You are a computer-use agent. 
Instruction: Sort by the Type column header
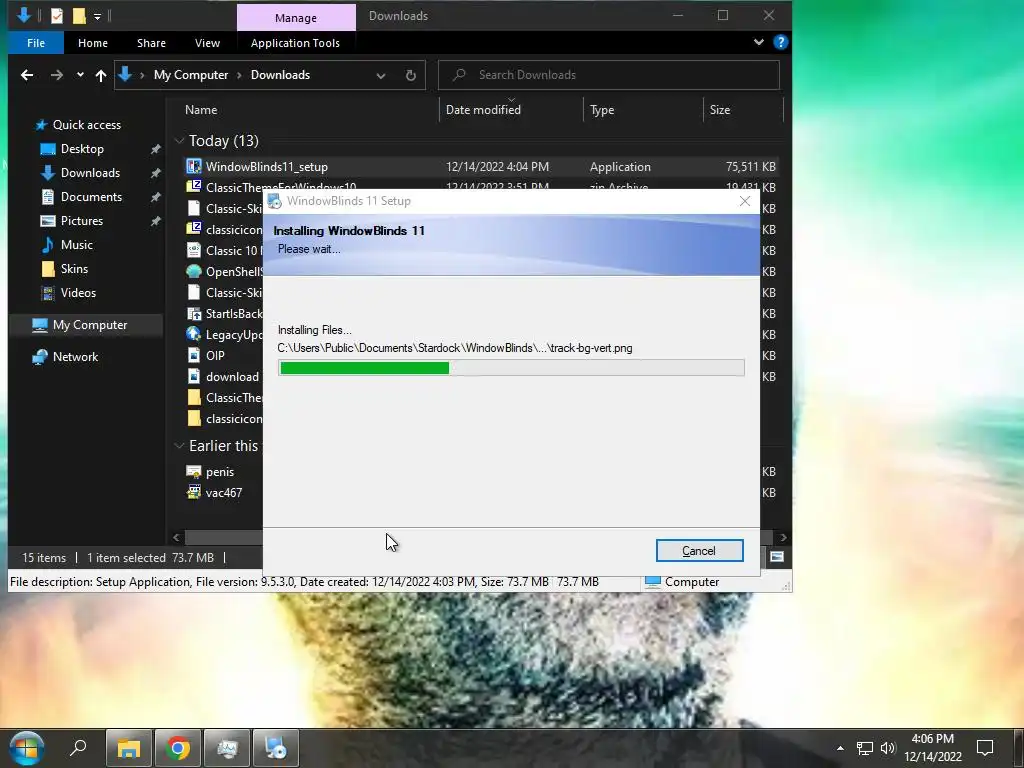click(x=602, y=110)
